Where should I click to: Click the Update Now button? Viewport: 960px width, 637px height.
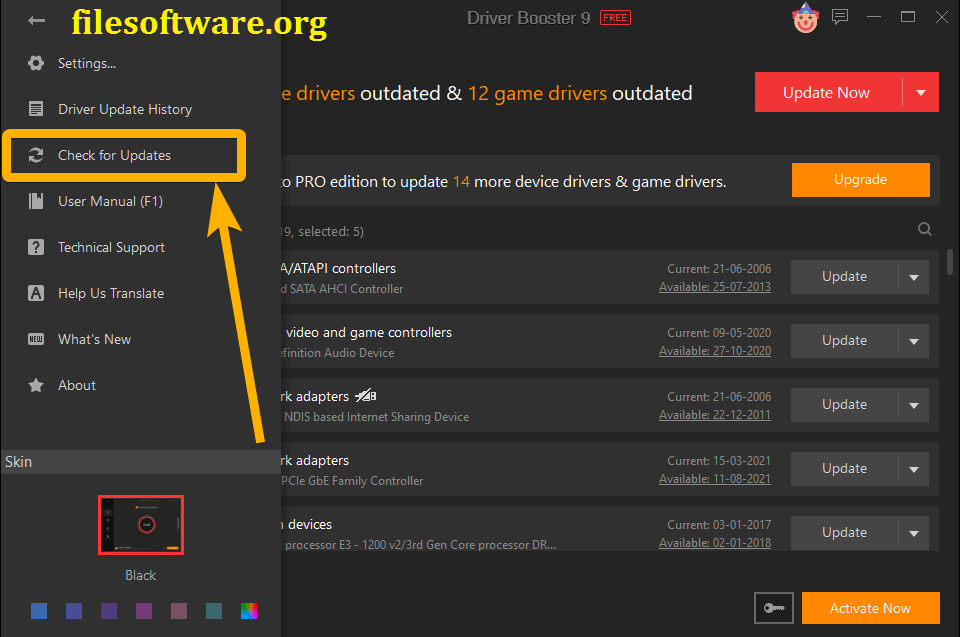pyautogui.click(x=828, y=92)
